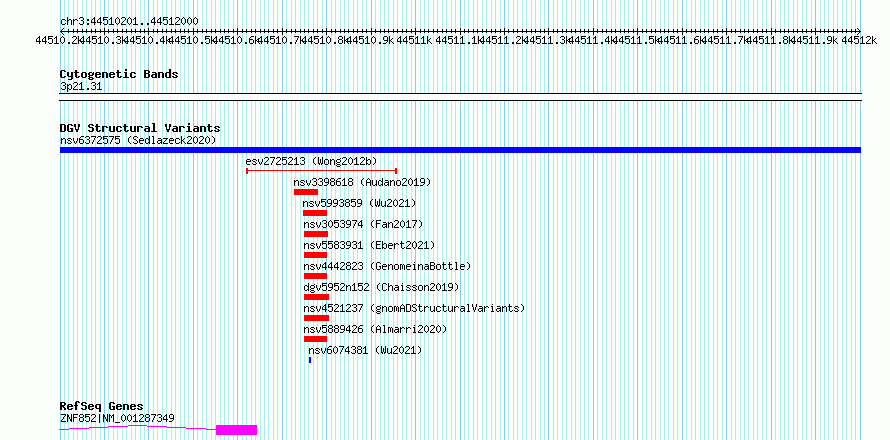The height and width of the screenshot is (440, 890).
Task: Click the 44512k ruler tick label
Action: [x=859, y=40]
